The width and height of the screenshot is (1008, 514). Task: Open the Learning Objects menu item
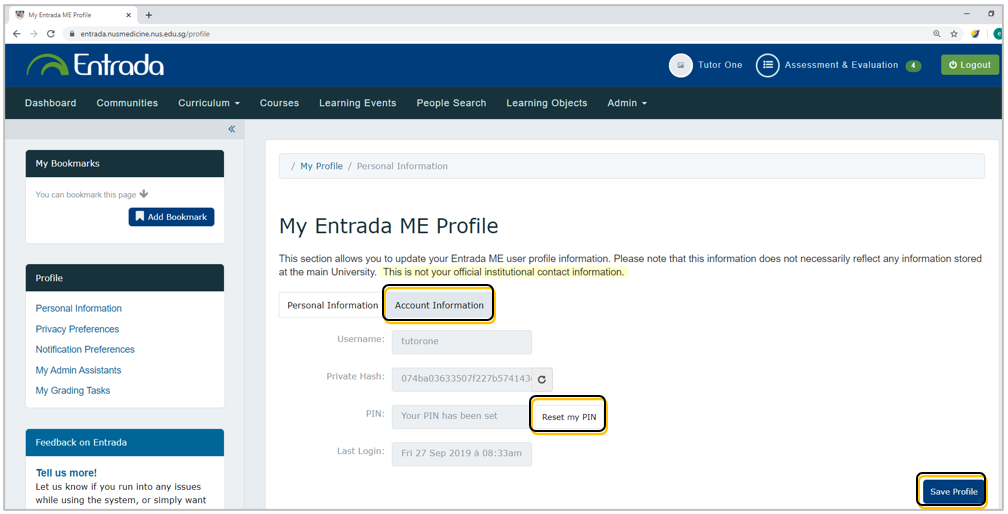click(546, 103)
